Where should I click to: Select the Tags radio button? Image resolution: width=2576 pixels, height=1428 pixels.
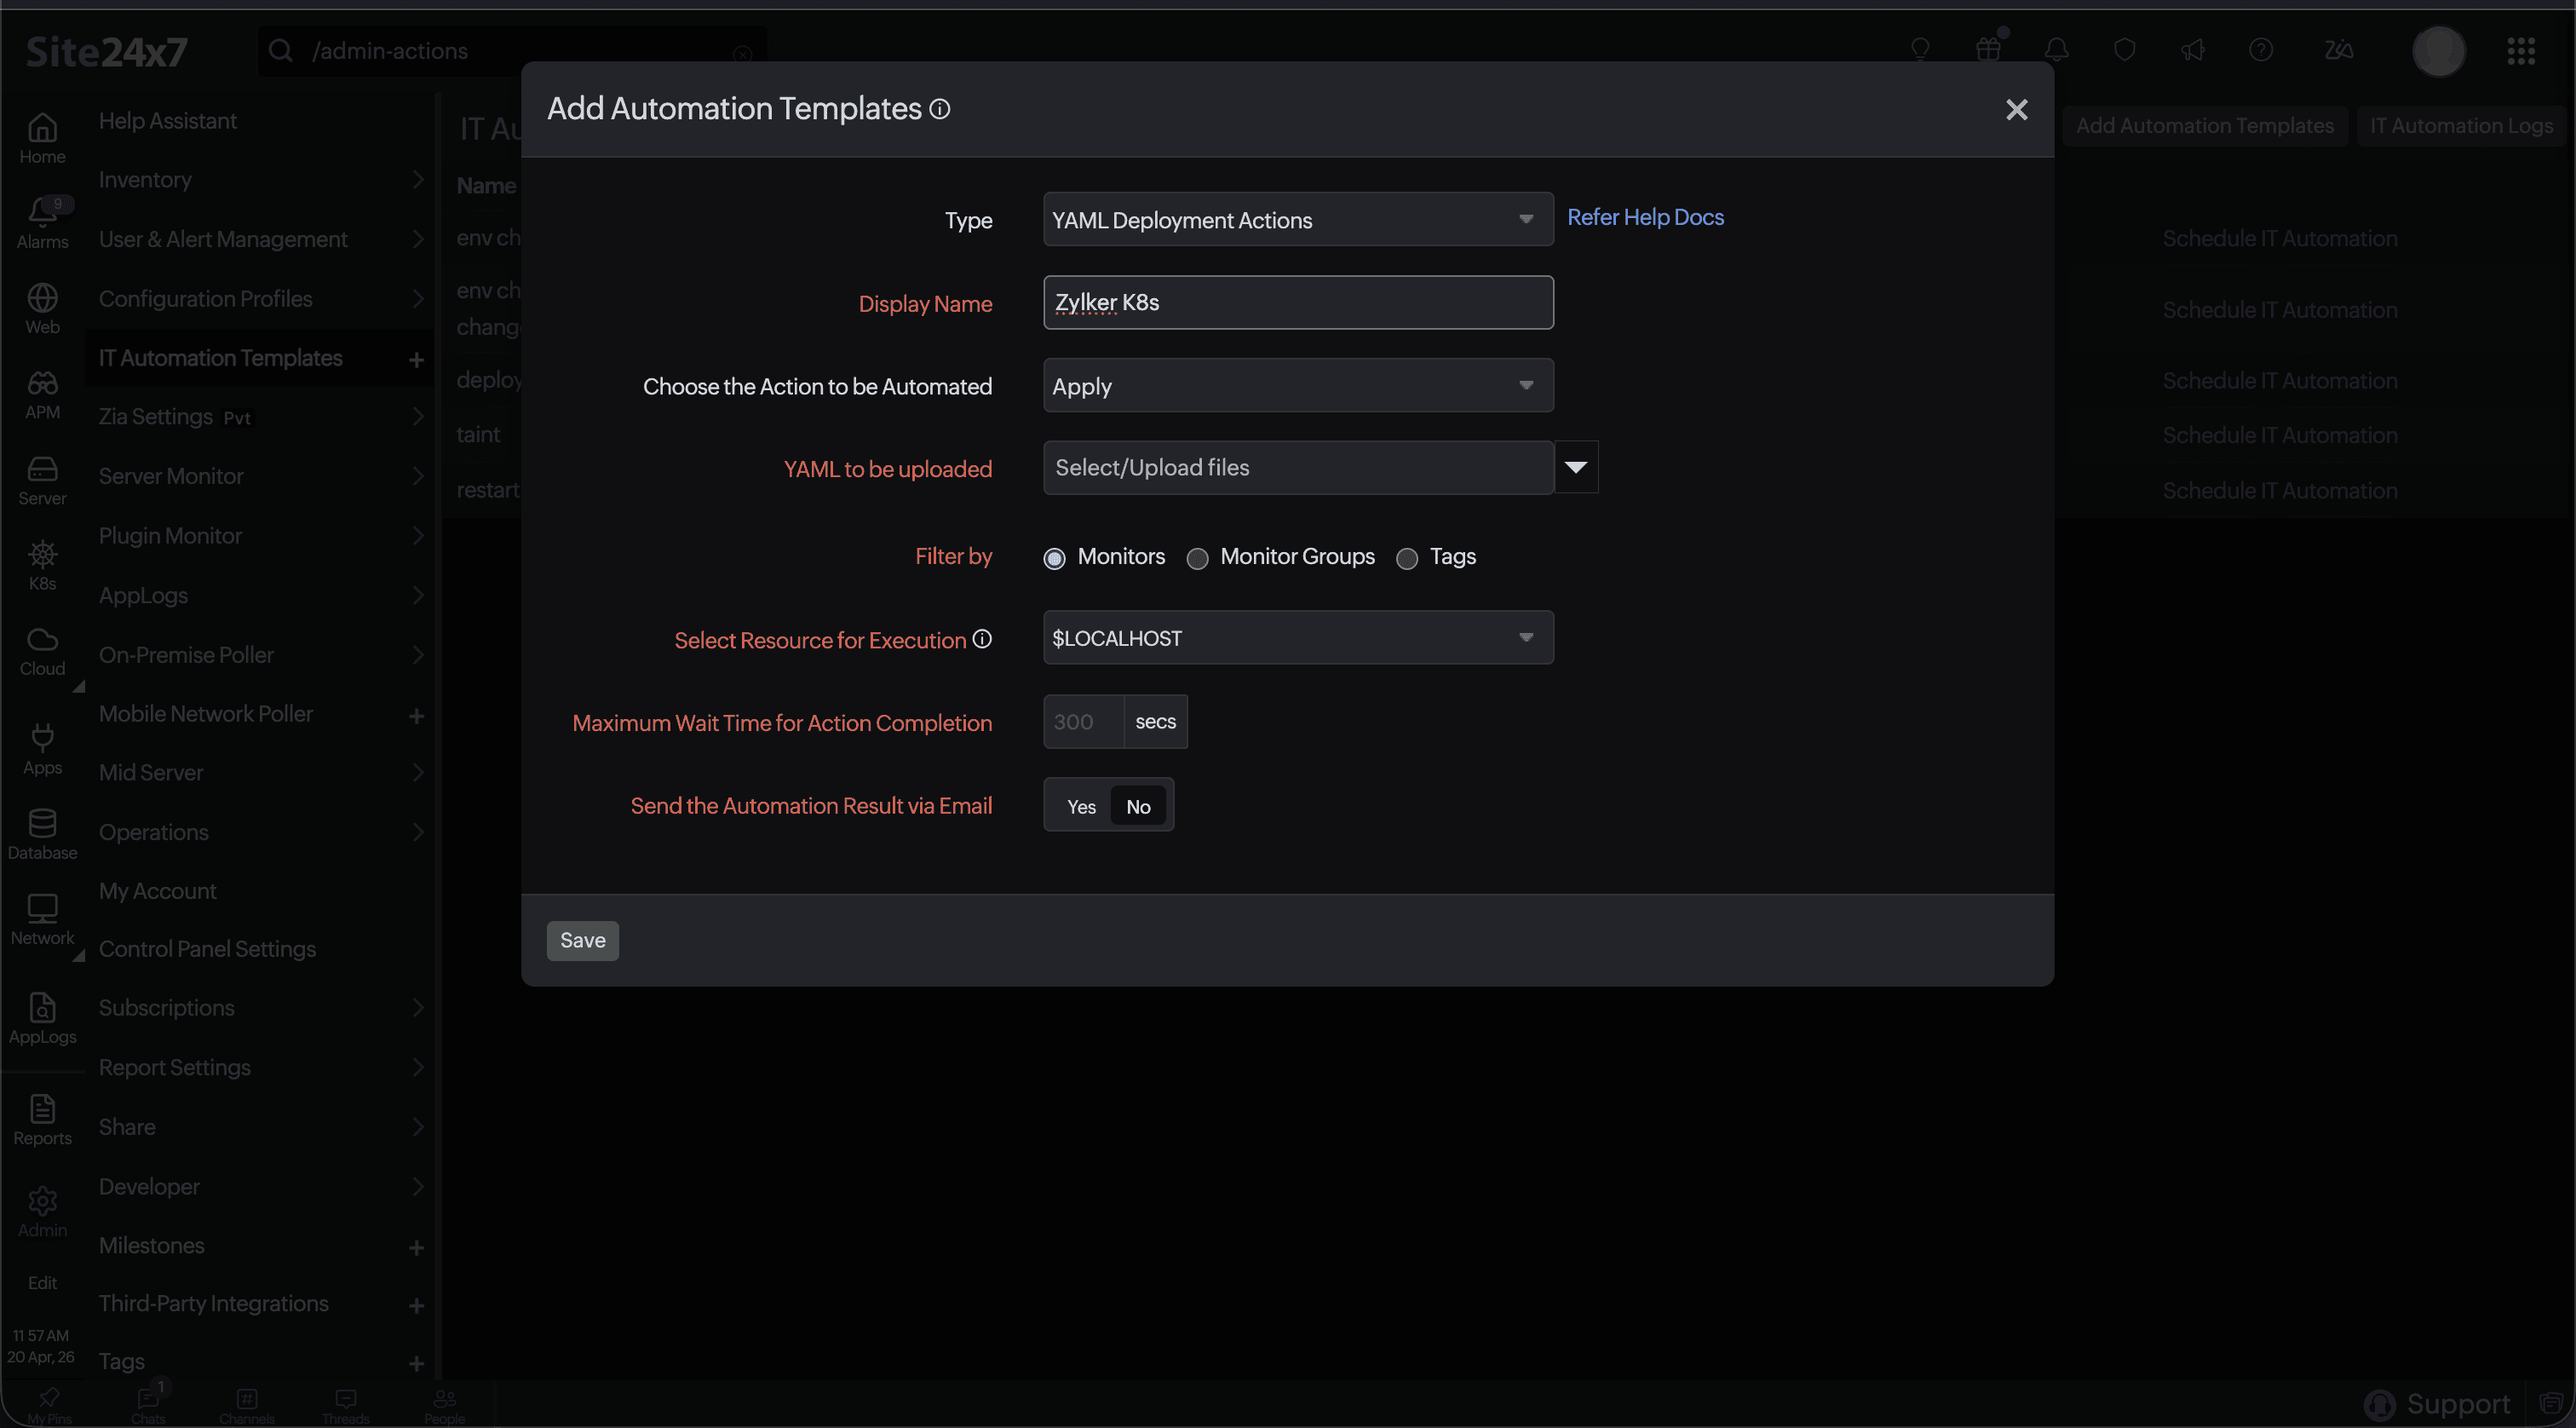(1407, 558)
